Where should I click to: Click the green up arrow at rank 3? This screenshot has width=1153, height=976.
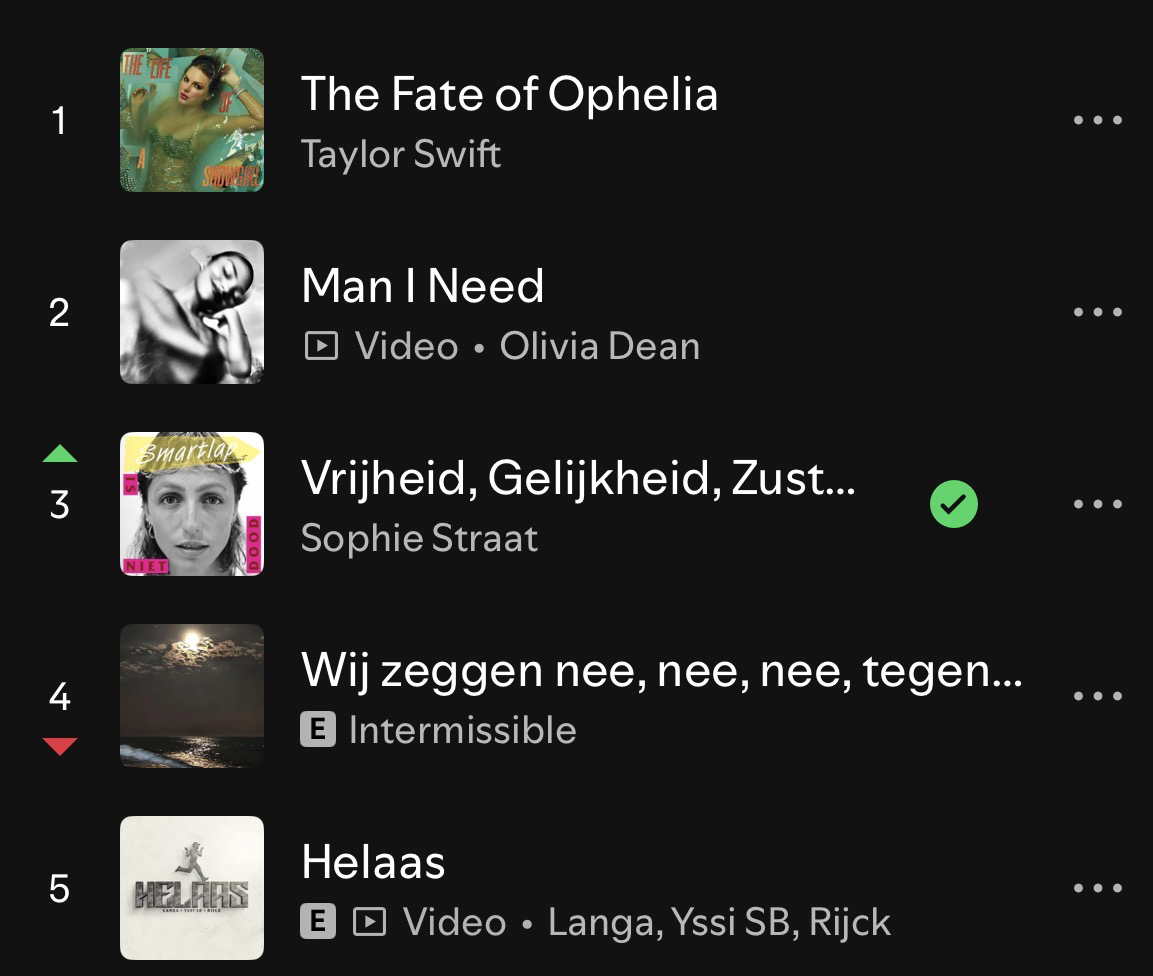60,454
